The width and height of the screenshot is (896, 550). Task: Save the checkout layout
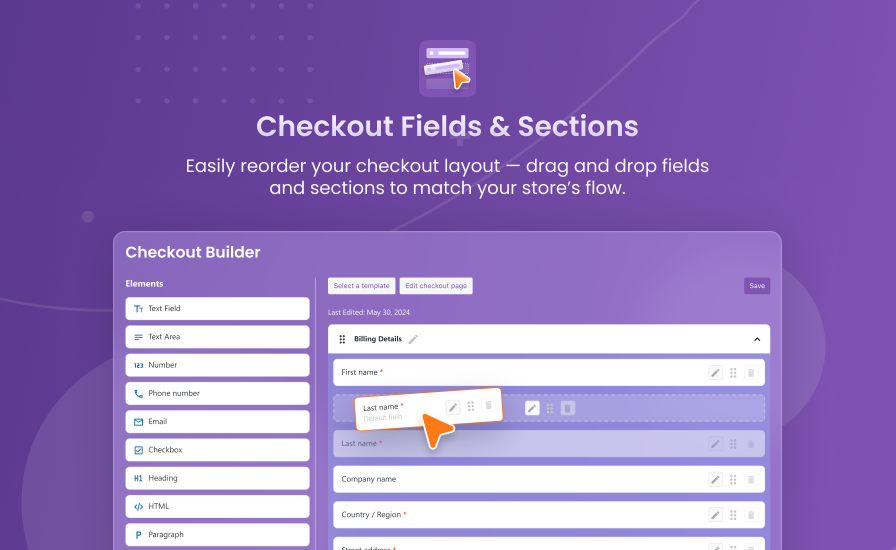tap(757, 286)
